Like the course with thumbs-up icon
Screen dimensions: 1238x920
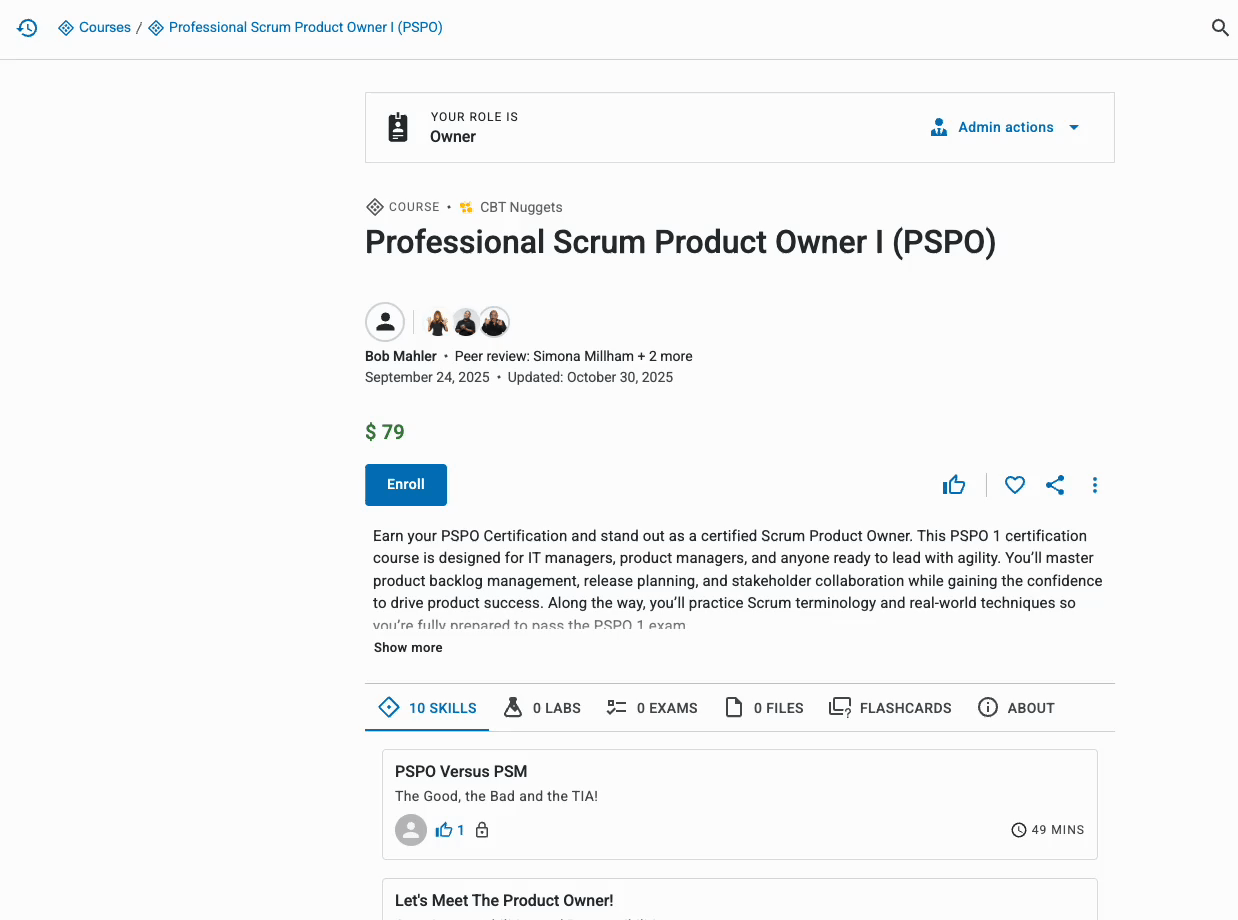click(x=954, y=485)
